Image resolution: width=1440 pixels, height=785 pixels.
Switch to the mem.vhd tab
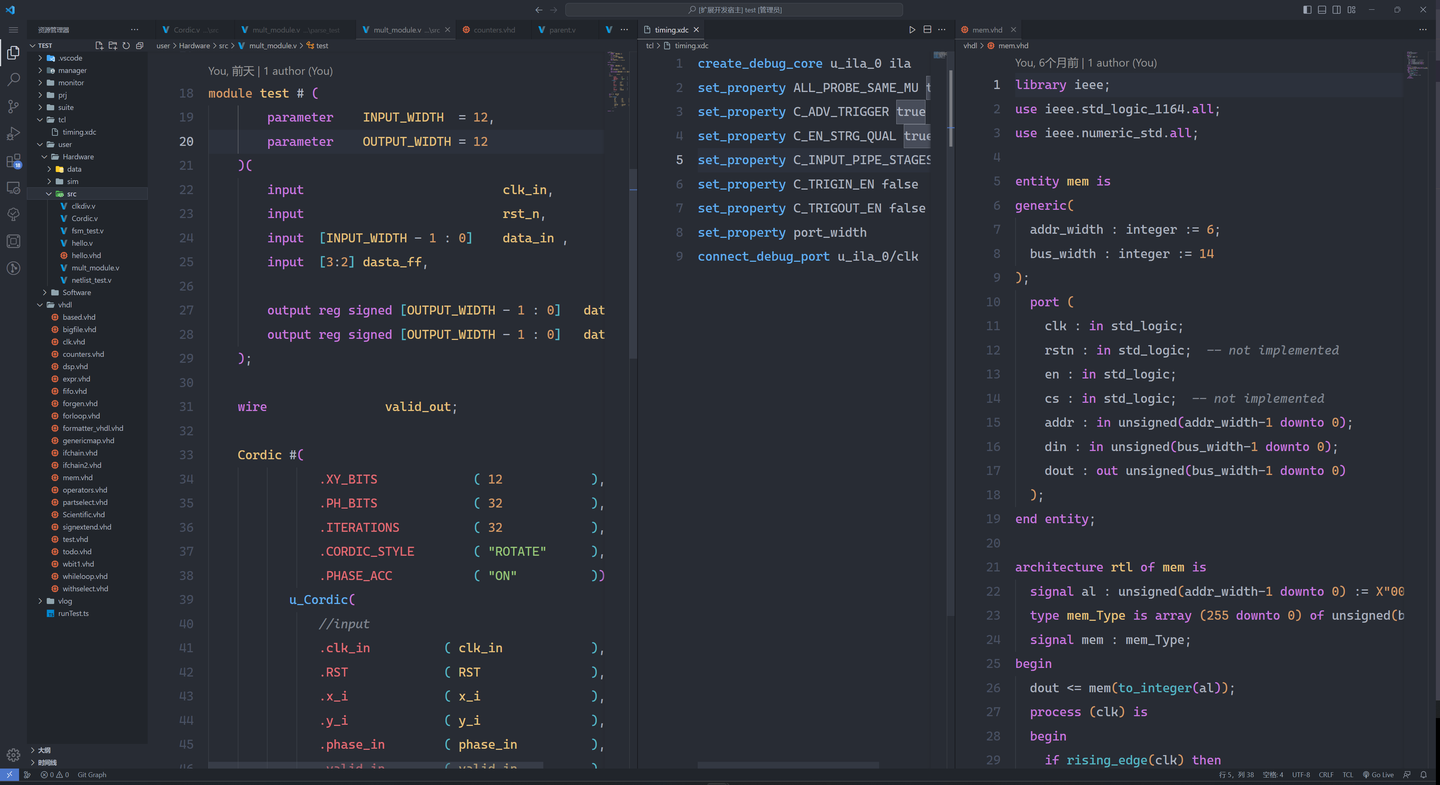click(x=985, y=29)
